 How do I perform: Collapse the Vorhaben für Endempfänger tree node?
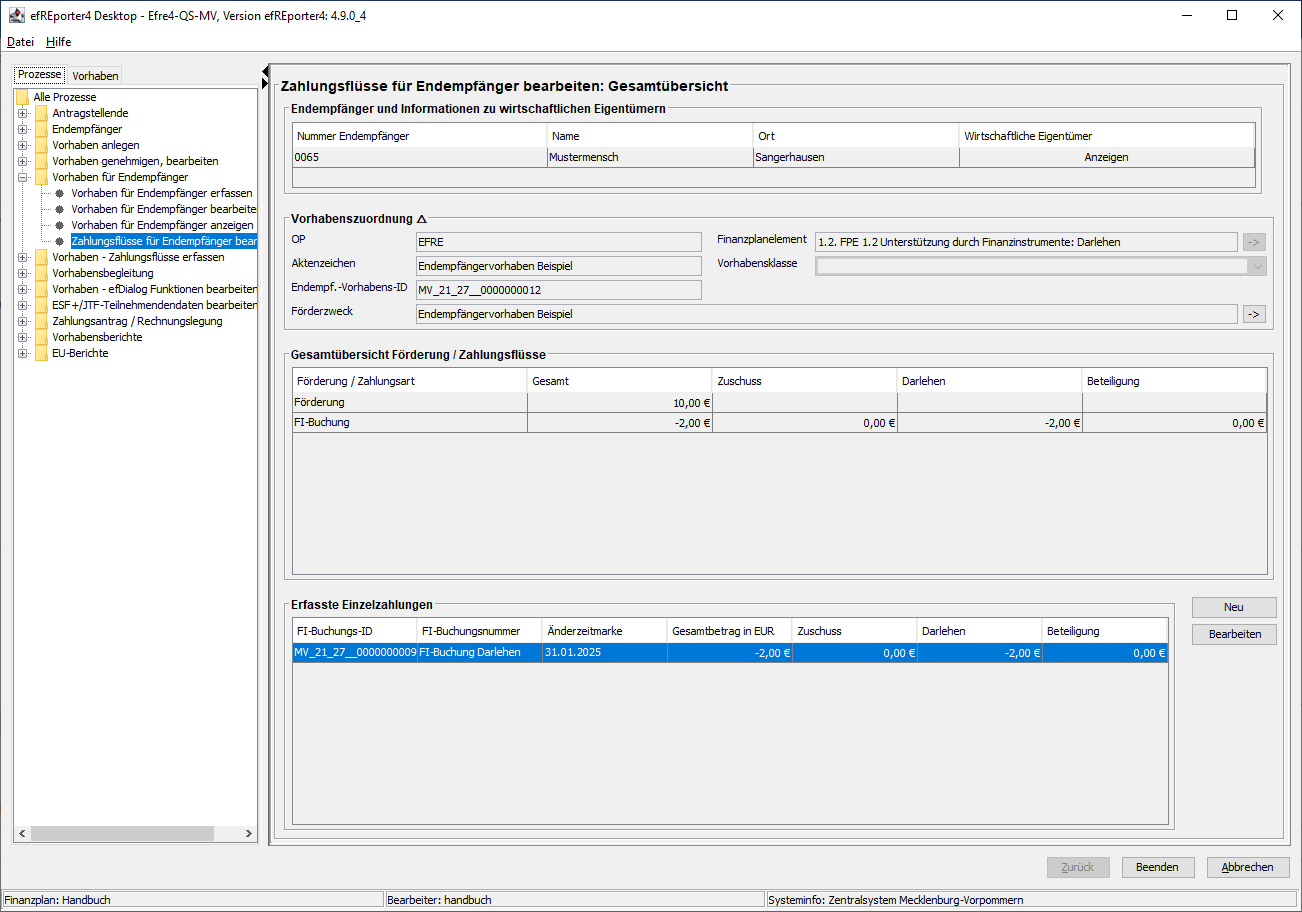point(22,177)
